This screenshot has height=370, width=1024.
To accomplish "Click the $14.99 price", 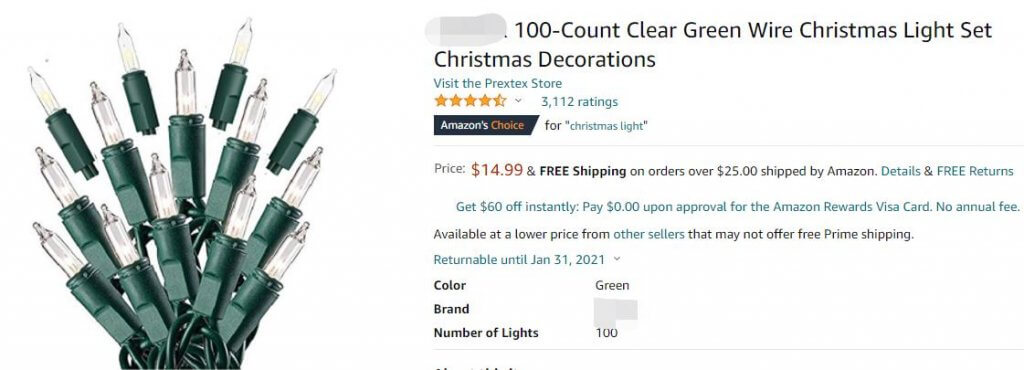I will pyautogui.click(x=497, y=170).
